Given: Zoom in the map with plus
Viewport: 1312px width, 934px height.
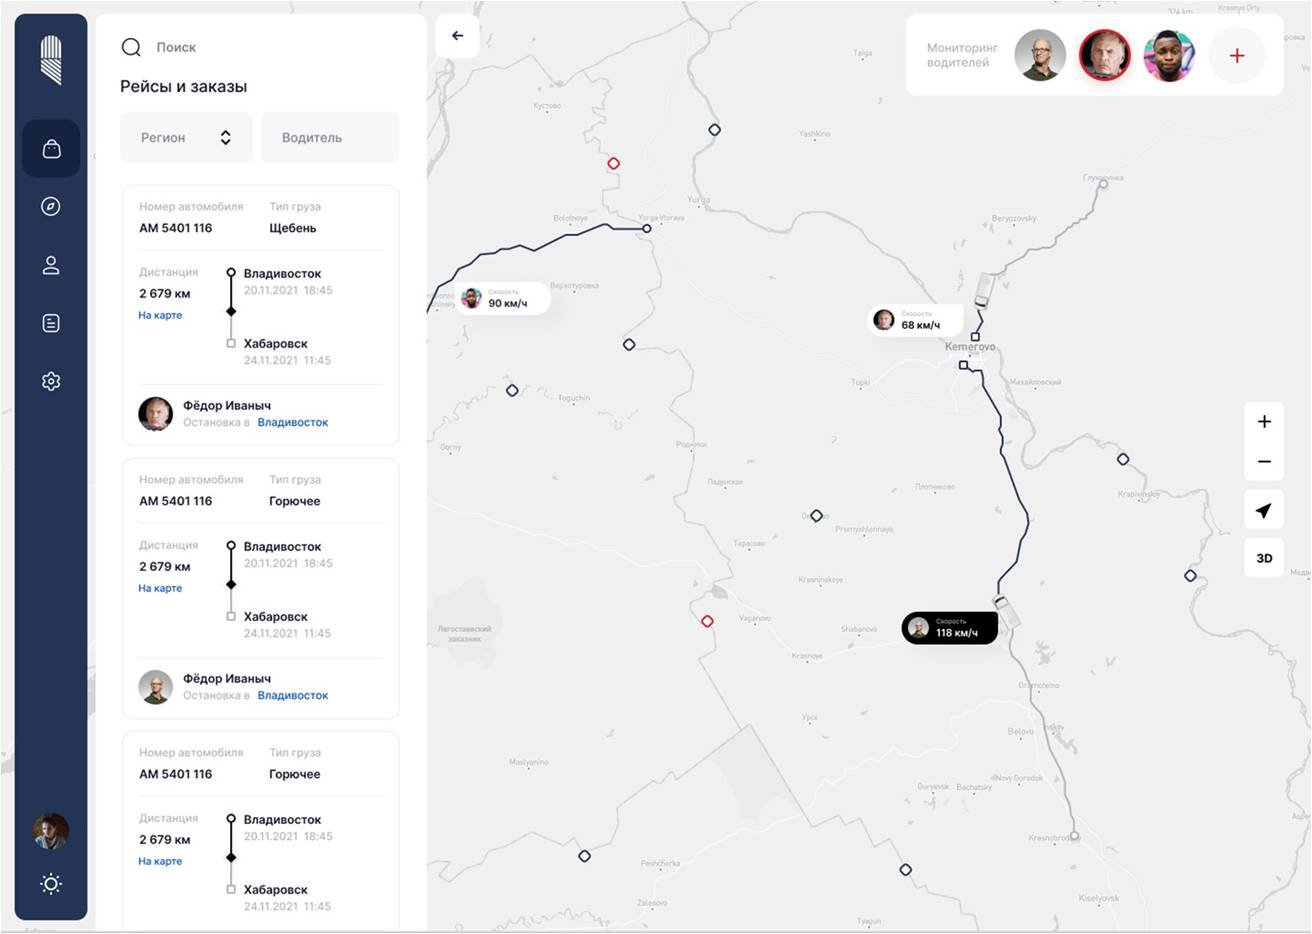Looking at the screenshot, I should pyautogui.click(x=1264, y=421).
